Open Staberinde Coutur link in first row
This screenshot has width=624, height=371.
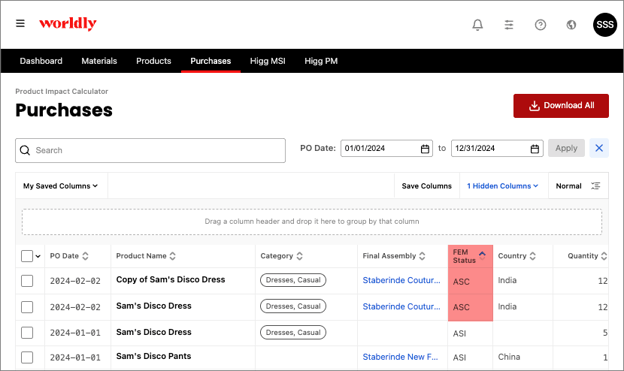pos(401,280)
